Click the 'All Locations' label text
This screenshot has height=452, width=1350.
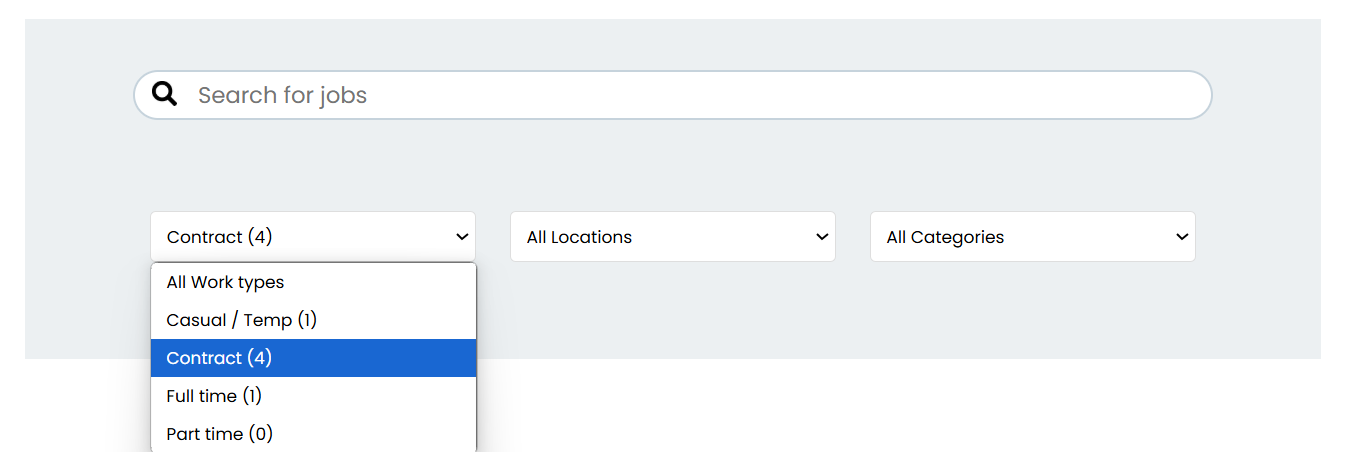coord(579,237)
